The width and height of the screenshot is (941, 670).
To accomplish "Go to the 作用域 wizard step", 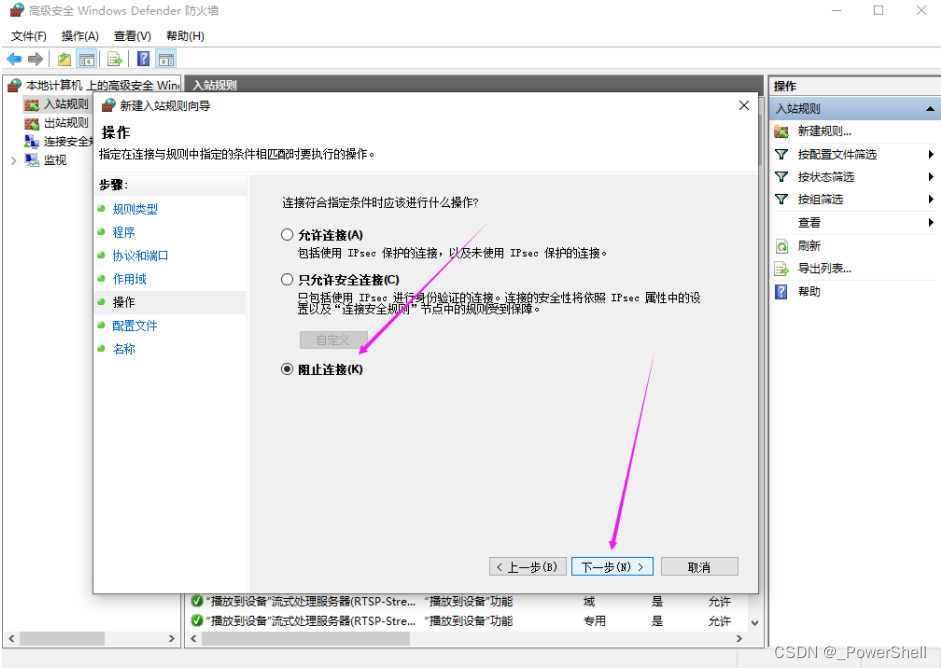I will [x=130, y=279].
